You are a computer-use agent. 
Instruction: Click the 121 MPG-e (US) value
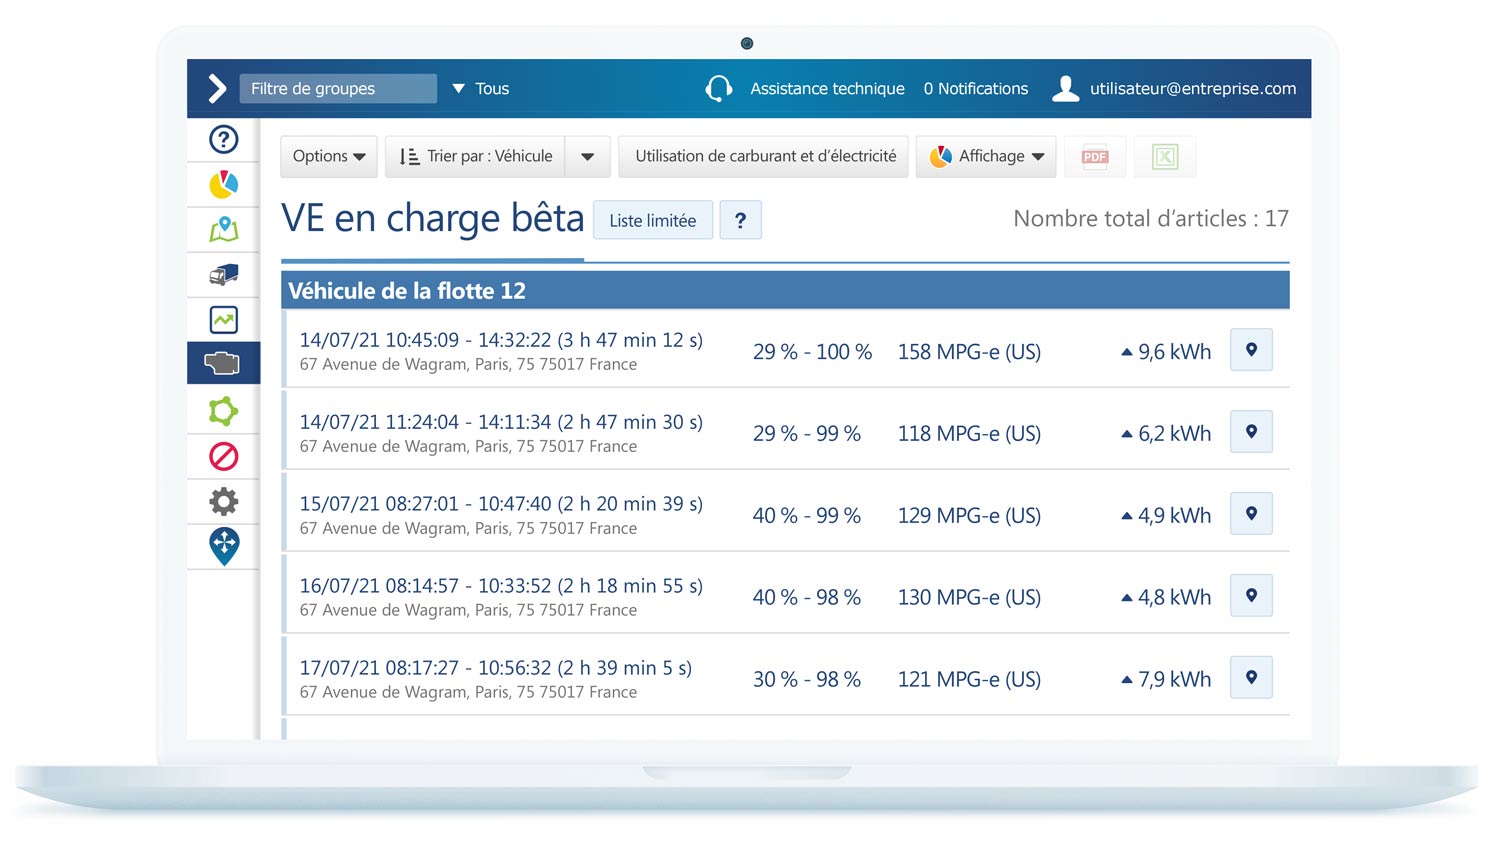tap(969, 680)
